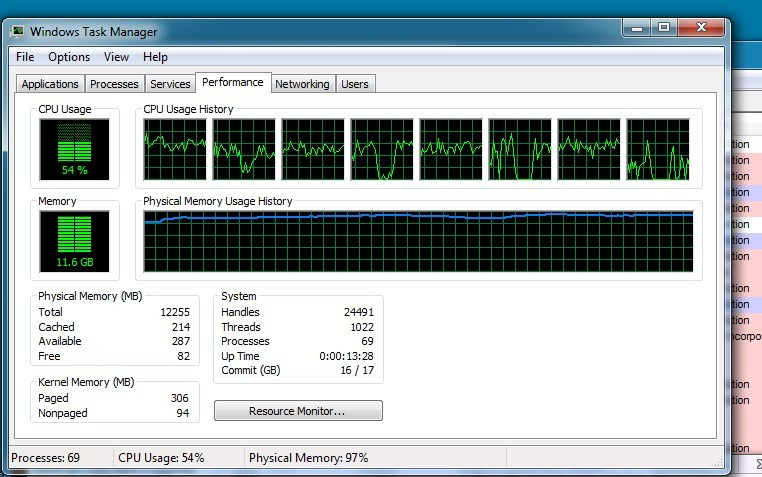Open the Options menu
This screenshot has height=477, width=762.
(69, 57)
